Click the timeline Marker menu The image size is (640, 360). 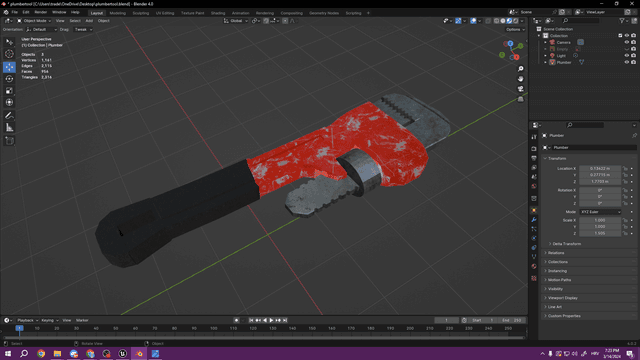(x=82, y=320)
